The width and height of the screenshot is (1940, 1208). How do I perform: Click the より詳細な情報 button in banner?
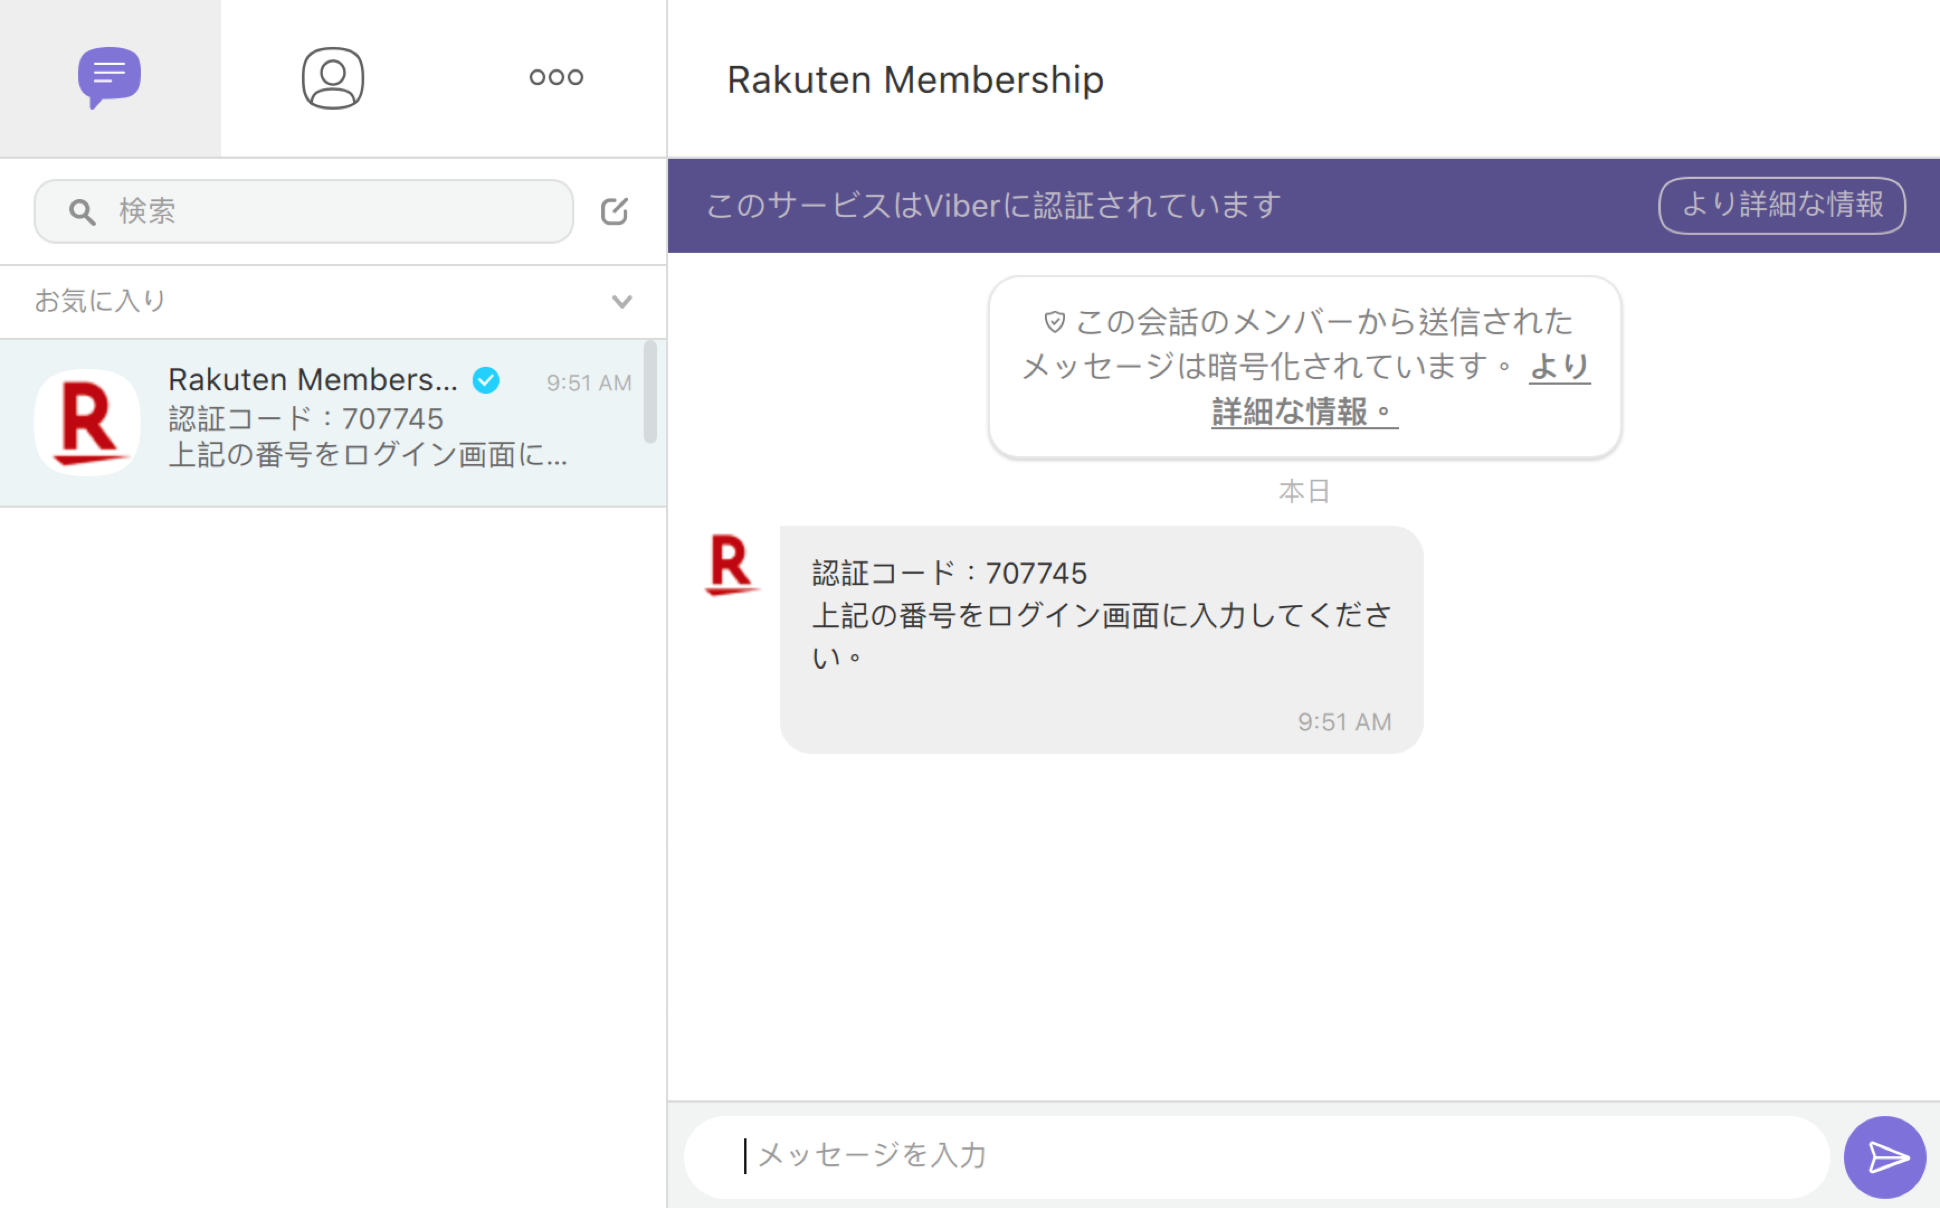point(1782,205)
